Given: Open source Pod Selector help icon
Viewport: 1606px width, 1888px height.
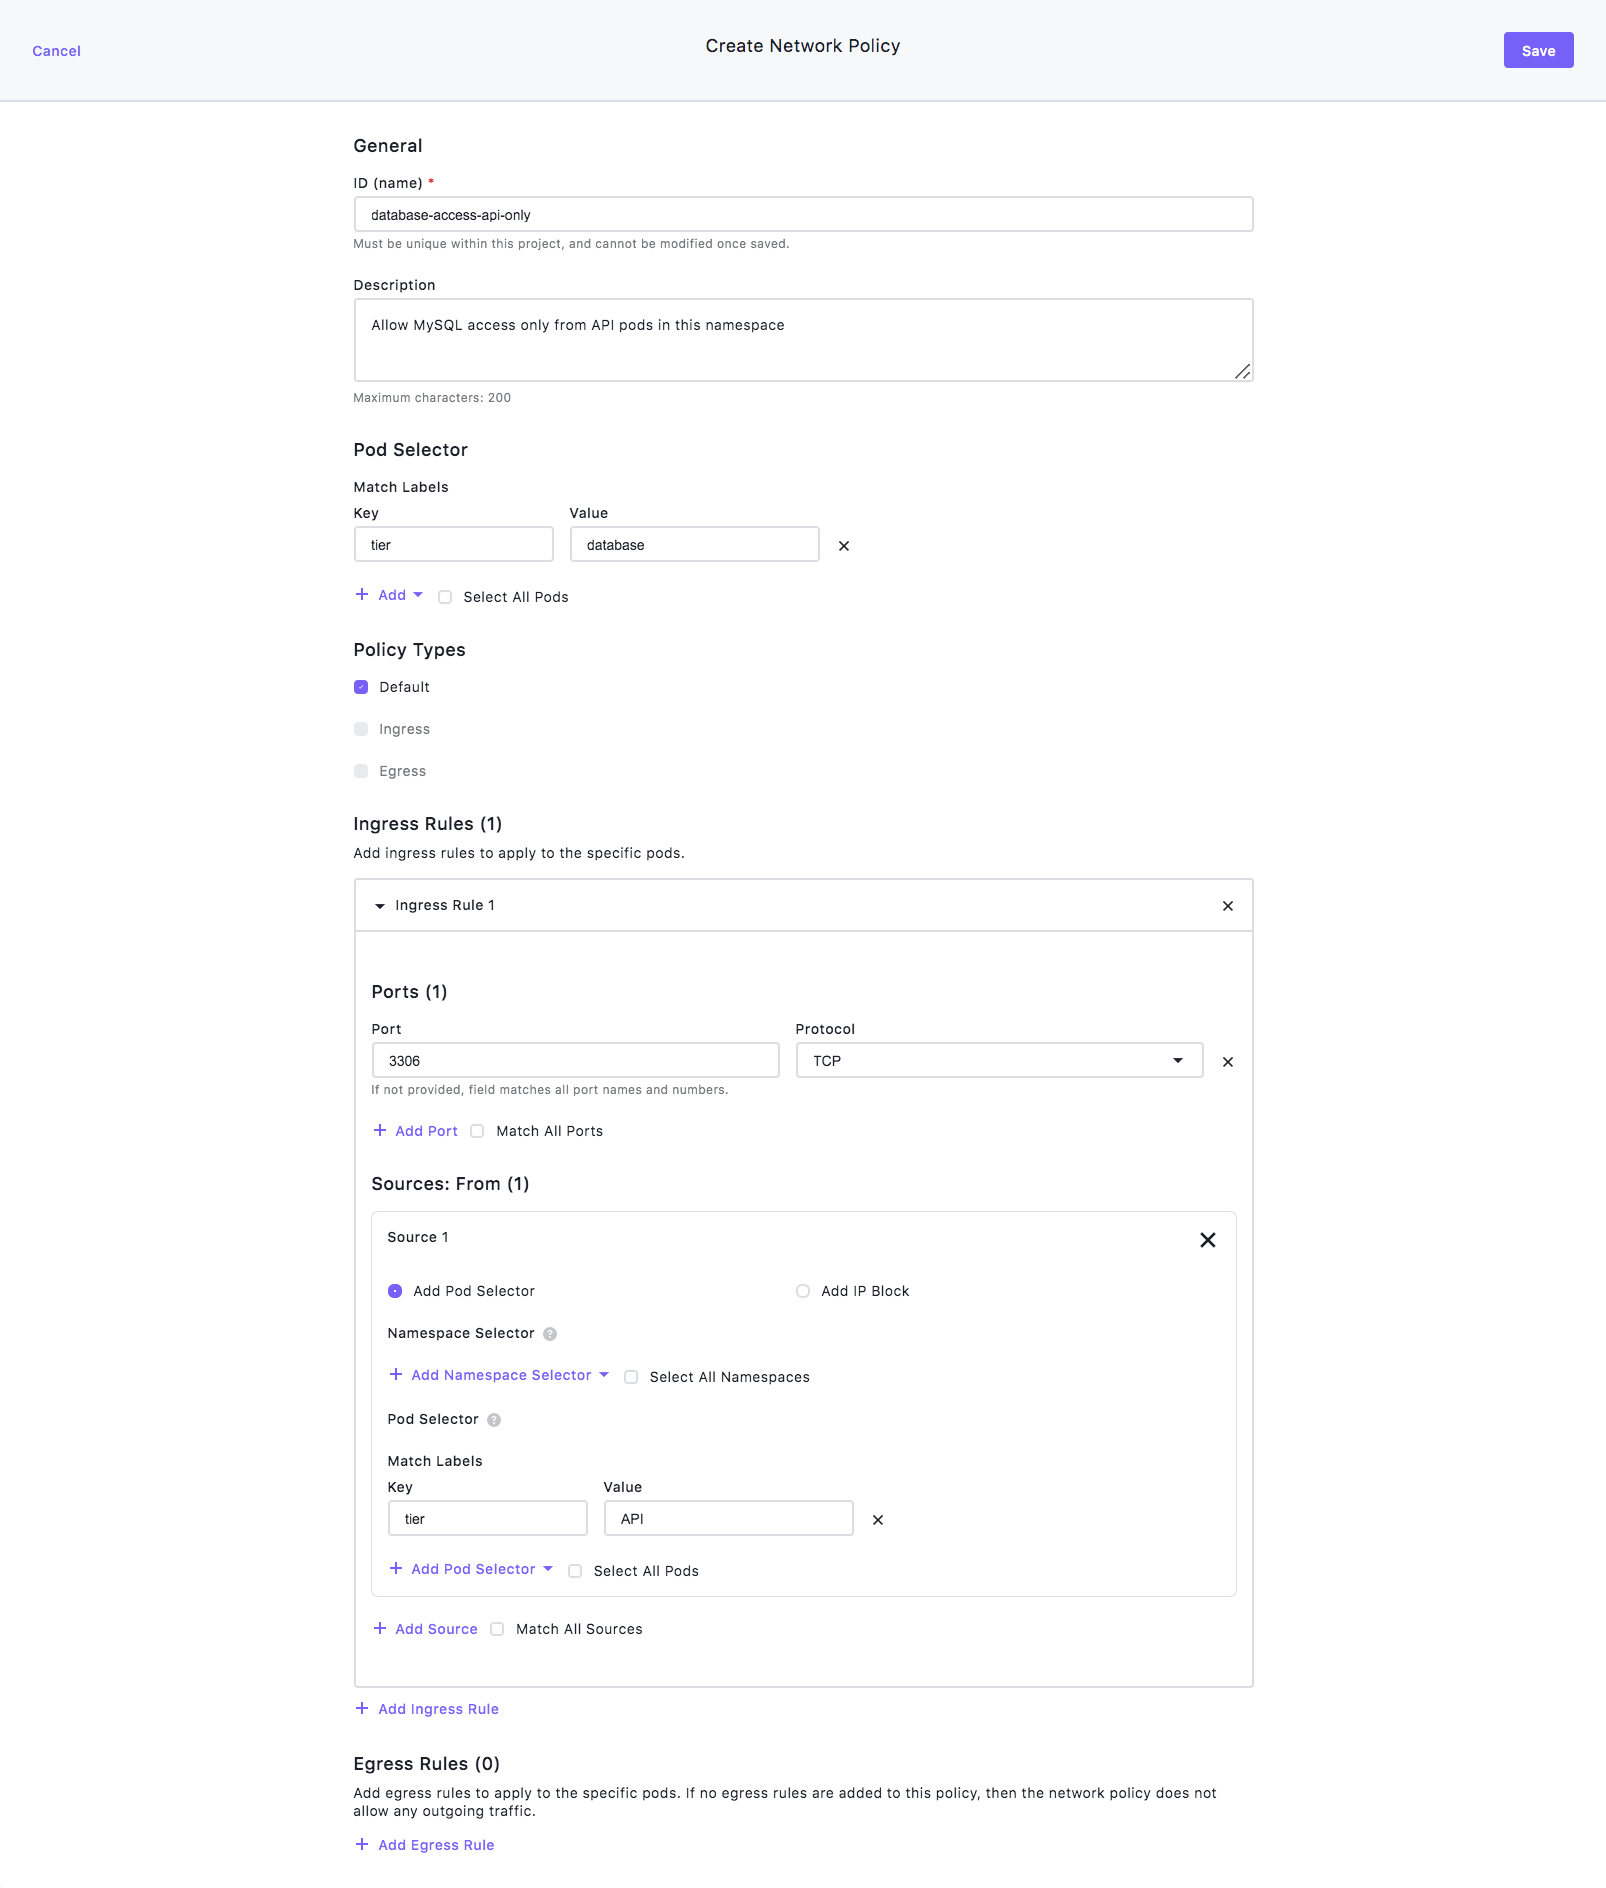Looking at the screenshot, I should pyautogui.click(x=494, y=1420).
